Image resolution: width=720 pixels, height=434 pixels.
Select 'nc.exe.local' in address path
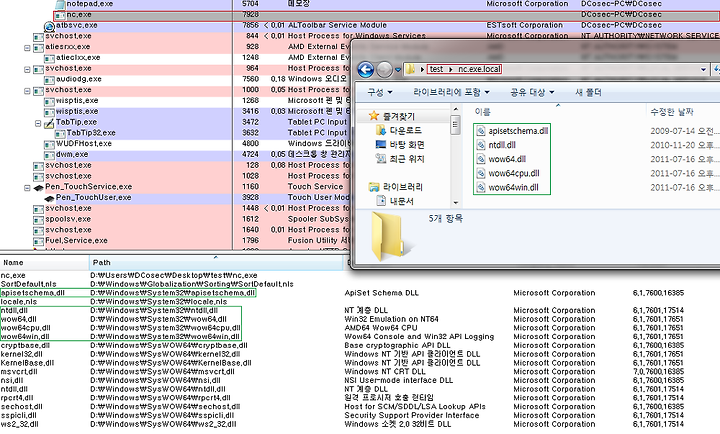coord(479,69)
